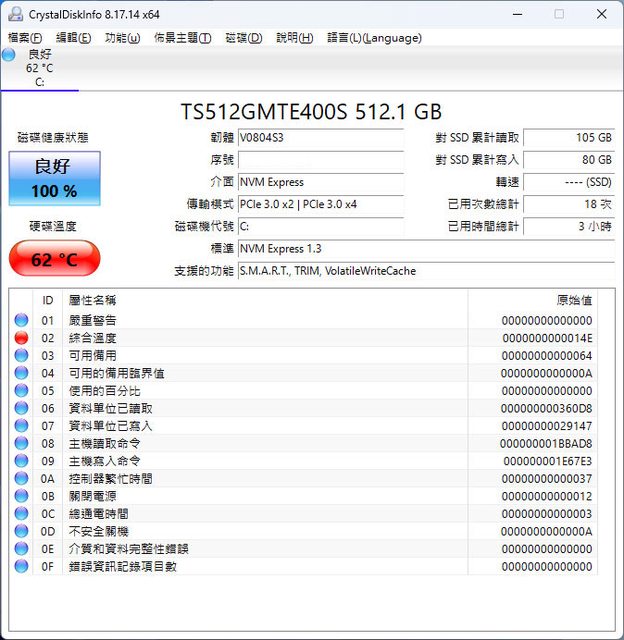Click the red 62 °C temperature button

pos(54,260)
